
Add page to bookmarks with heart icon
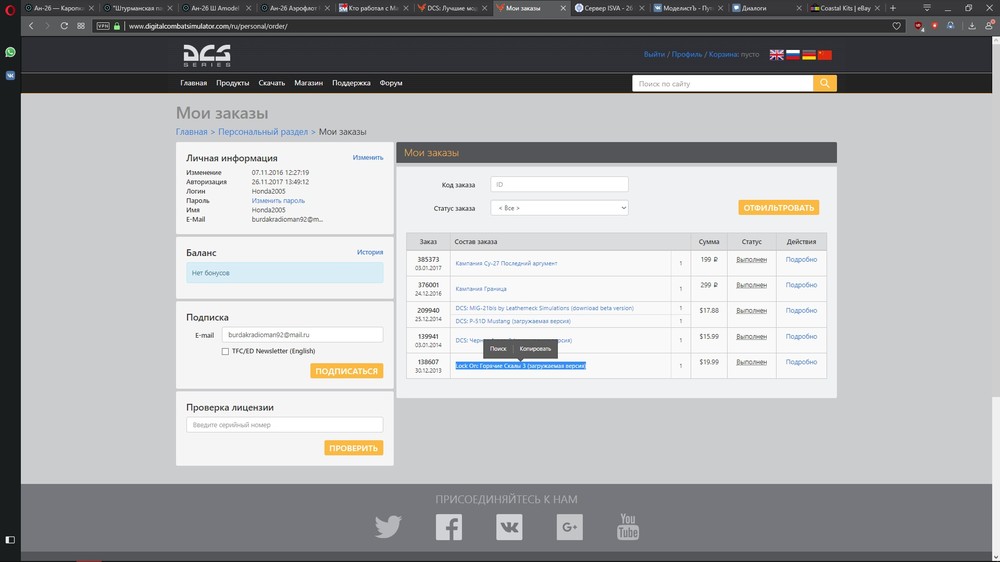pos(896,26)
